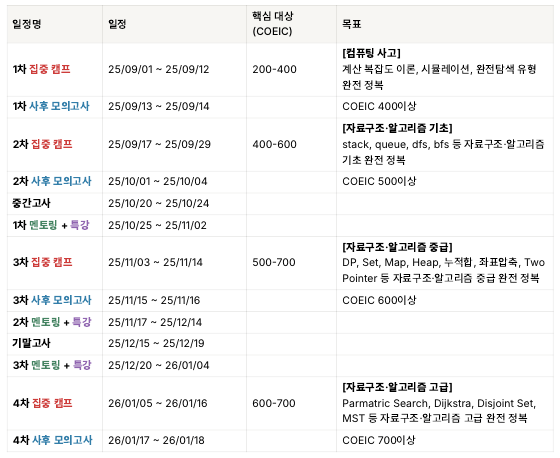This screenshot has width=560, height=458.
Task: Click the 1차 멘토링 + 특강 label
Action: click(51, 225)
